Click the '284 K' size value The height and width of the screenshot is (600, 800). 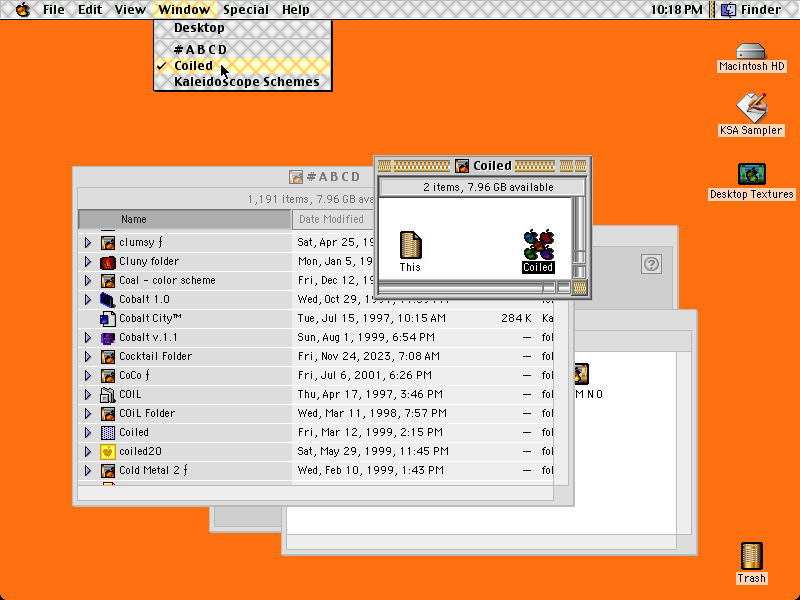516,318
